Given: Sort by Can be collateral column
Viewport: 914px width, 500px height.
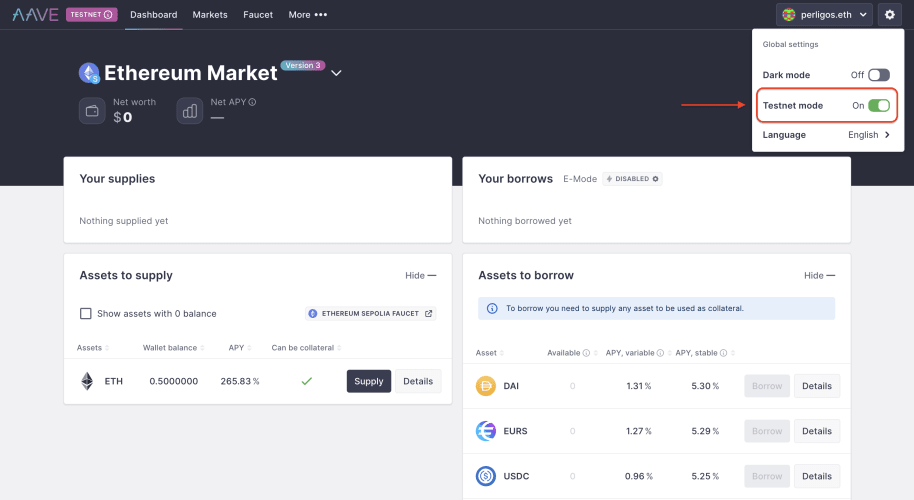Looking at the screenshot, I should tap(306, 348).
